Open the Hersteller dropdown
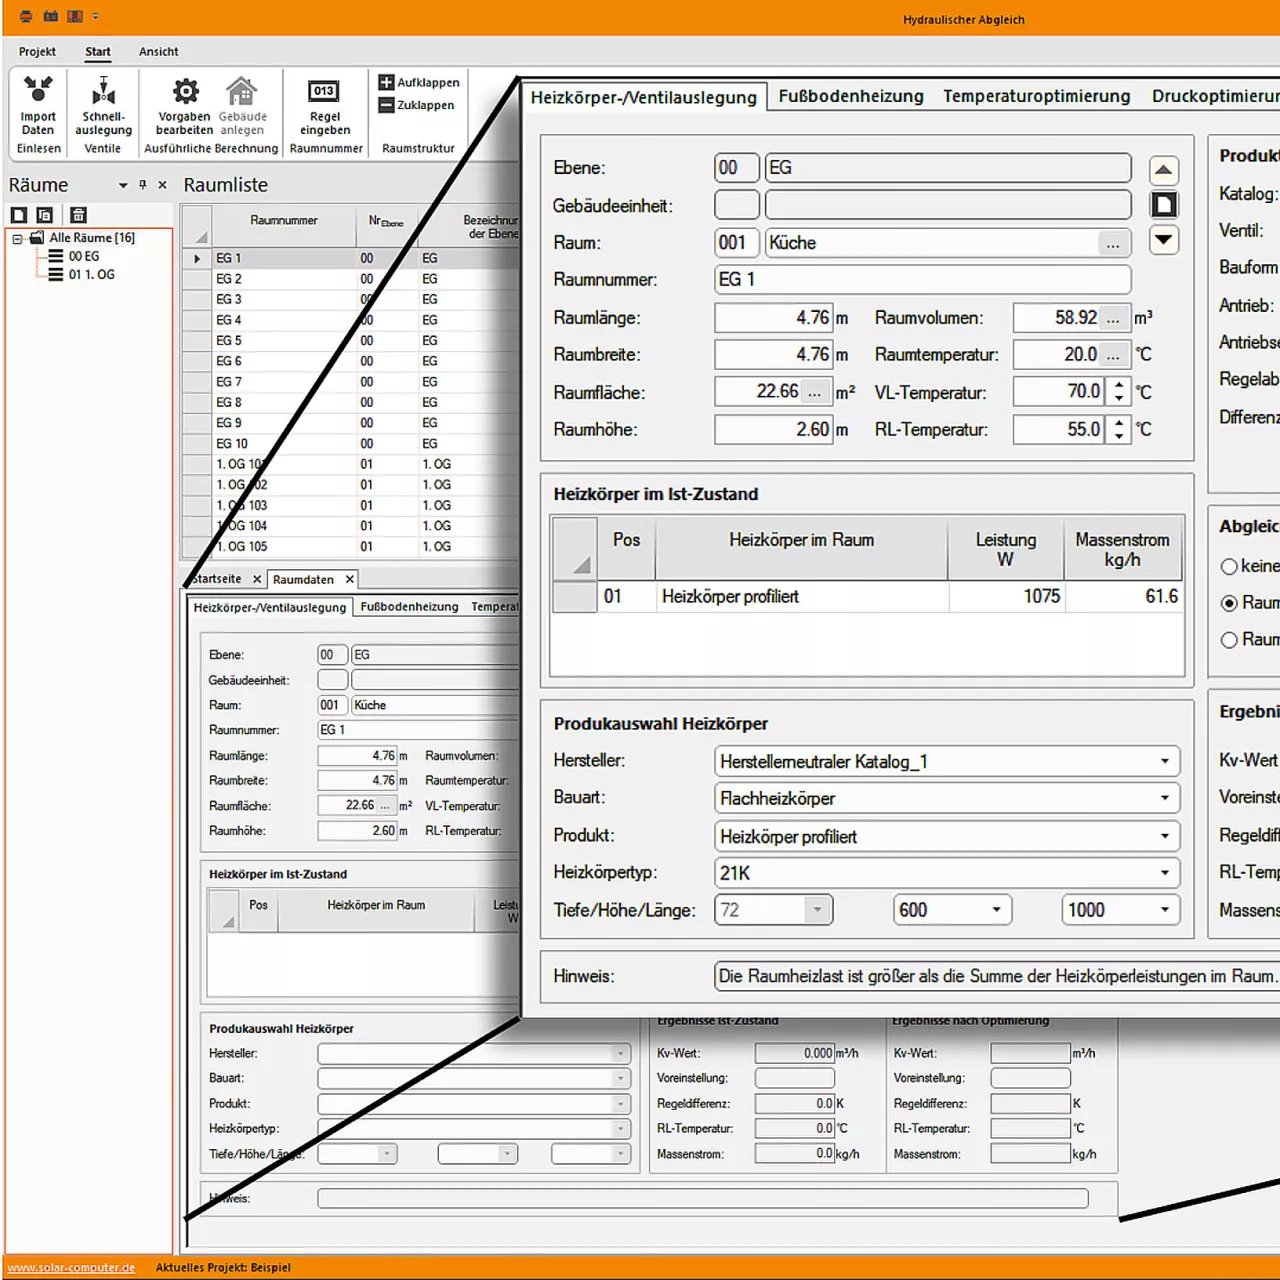Screen dimensions: 1280x1280 1164,762
